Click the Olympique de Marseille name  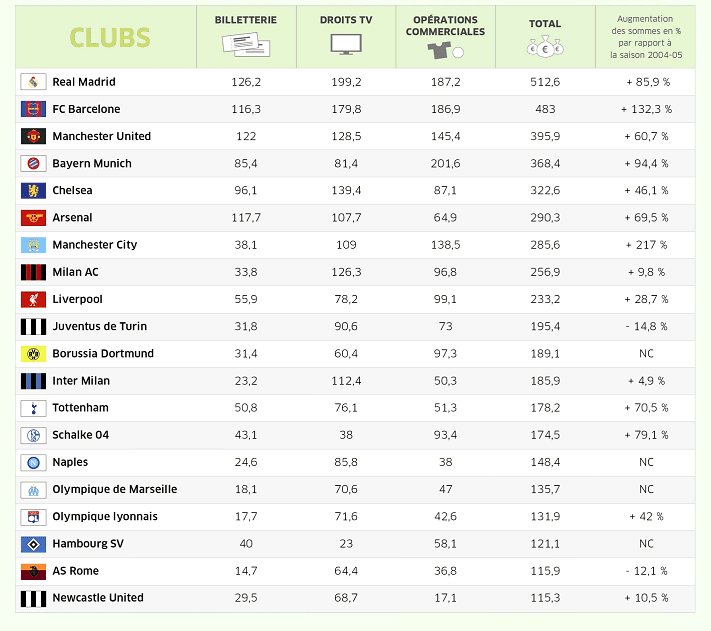pos(114,490)
